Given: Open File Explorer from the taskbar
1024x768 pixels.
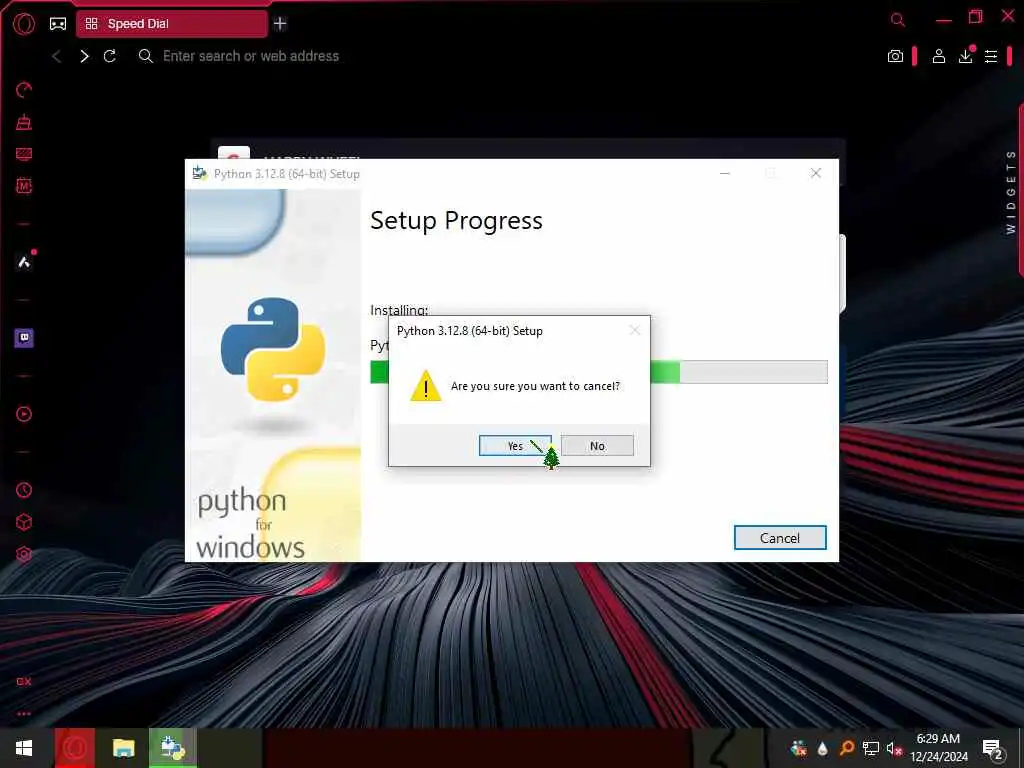Looking at the screenshot, I should (x=123, y=748).
